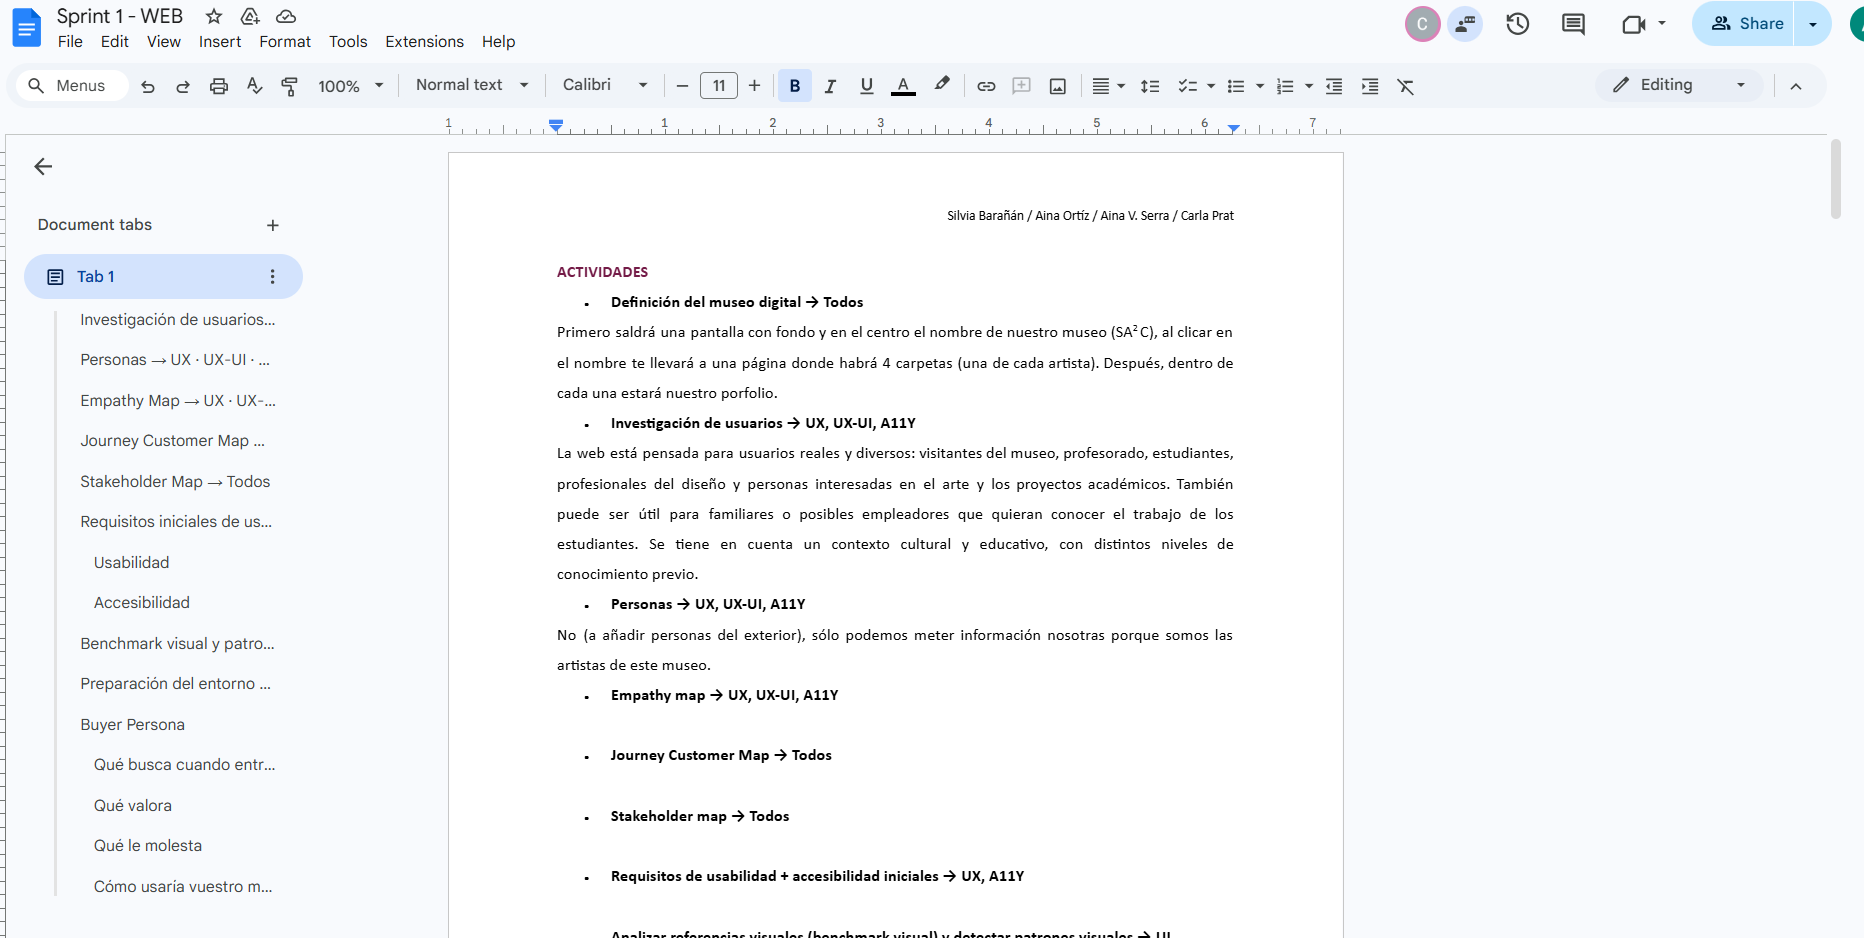The width and height of the screenshot is (1864, 938).
Task: Click the insert image icon
Action: click(1057, 86)
